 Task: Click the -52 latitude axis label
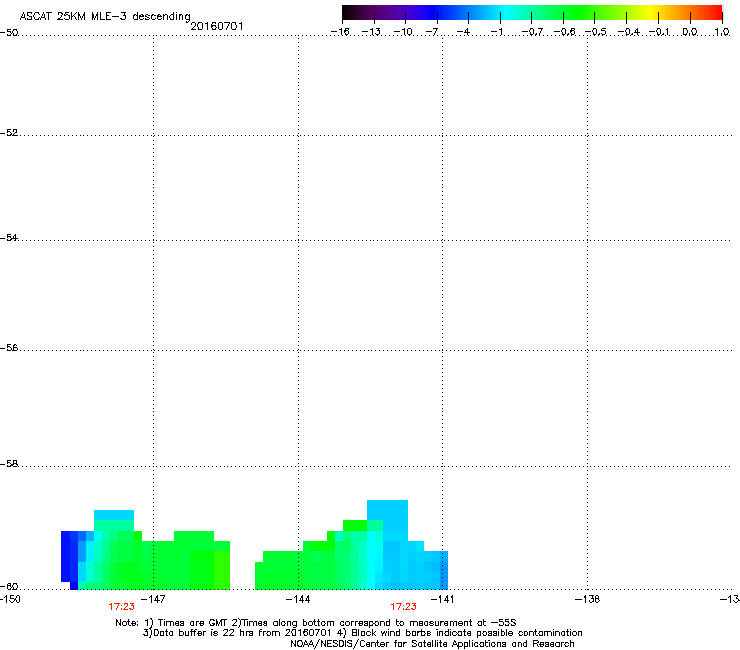(x=9, y=133)
